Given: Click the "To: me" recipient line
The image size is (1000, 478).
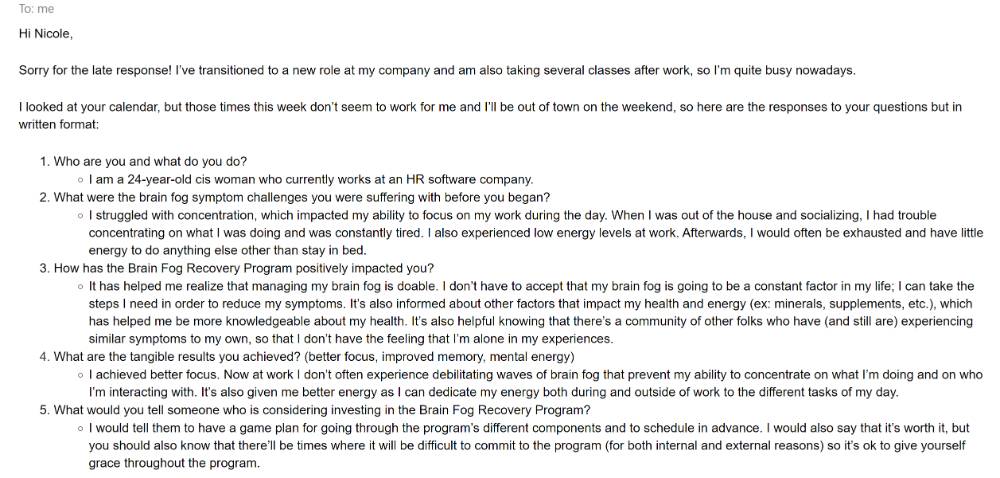Looking at the screenshot, I should pyautogui.click(x=36, y=9).
